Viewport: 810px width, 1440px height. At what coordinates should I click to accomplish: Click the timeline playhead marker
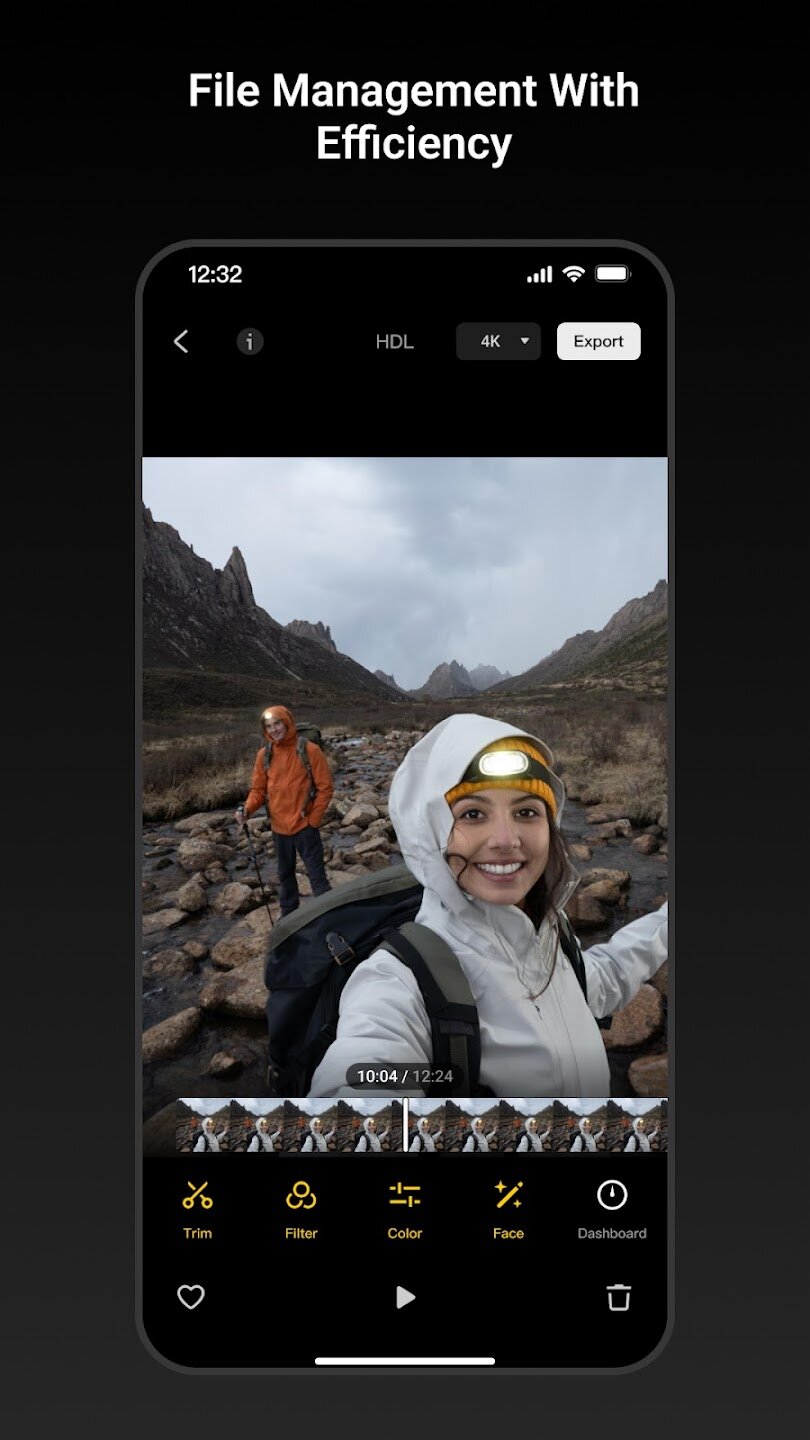405,1125
